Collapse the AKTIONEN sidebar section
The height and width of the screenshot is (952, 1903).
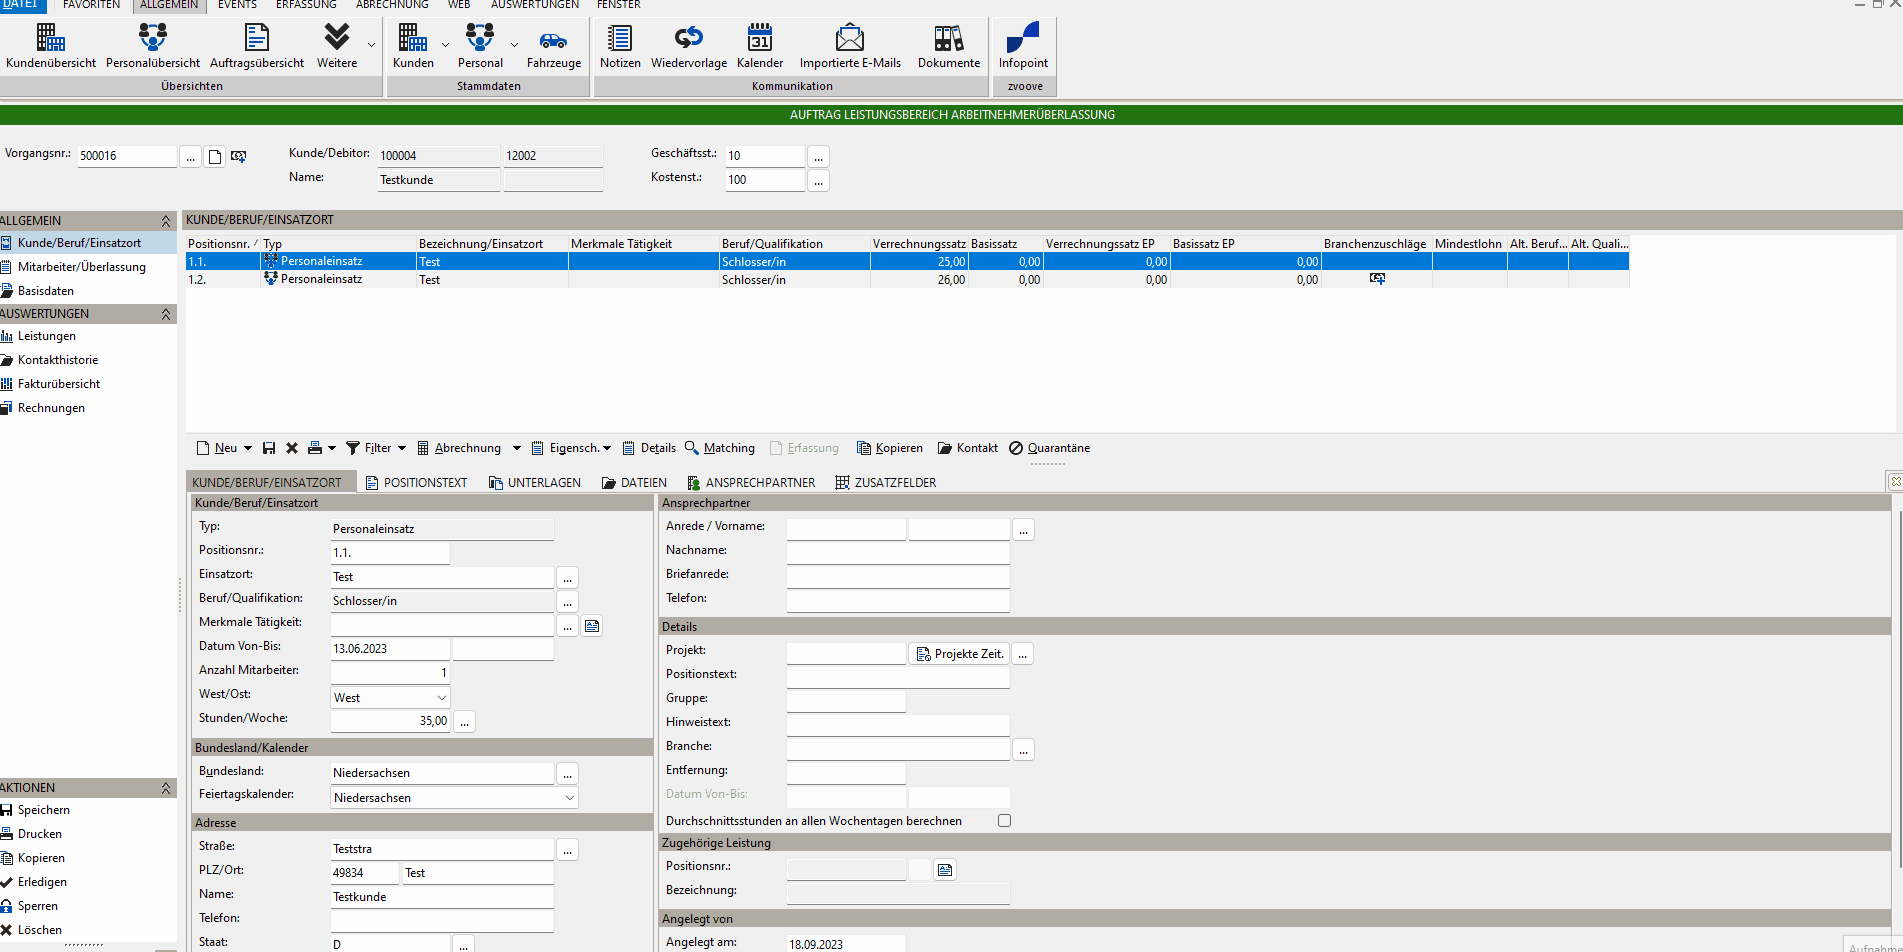pos(166,788)
